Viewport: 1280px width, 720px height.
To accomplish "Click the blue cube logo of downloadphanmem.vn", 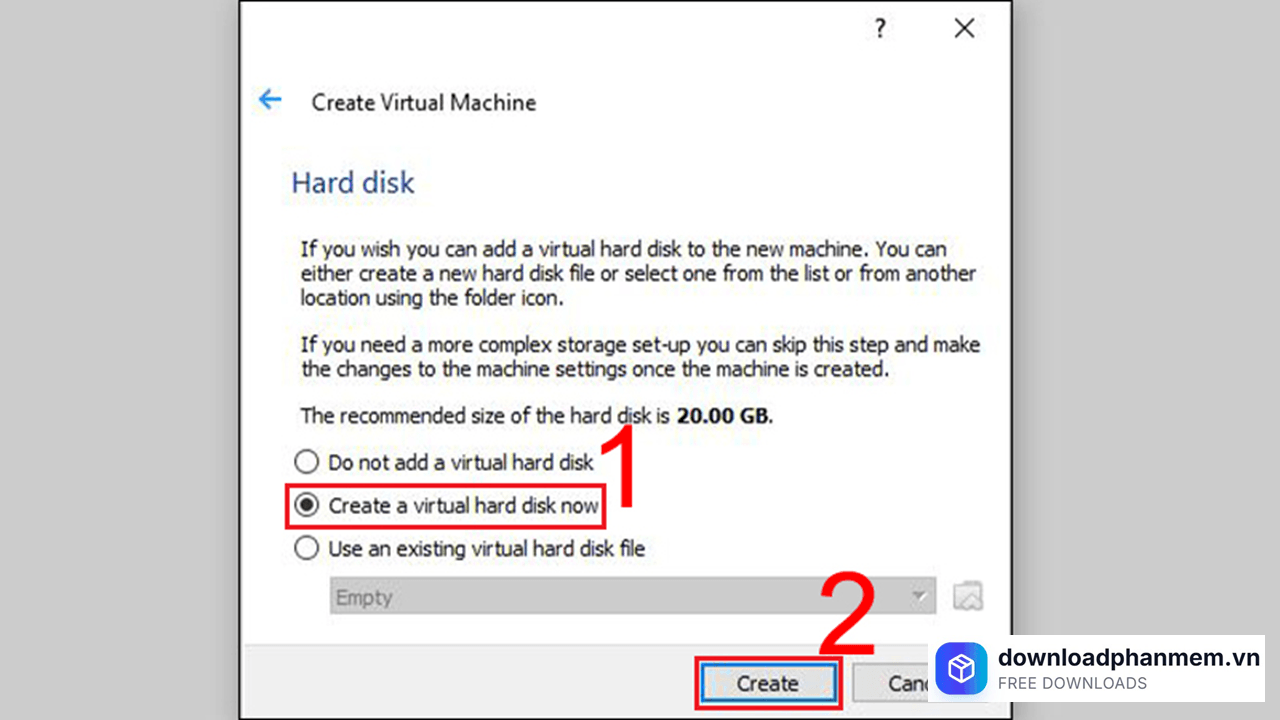I will pos(961,668).
